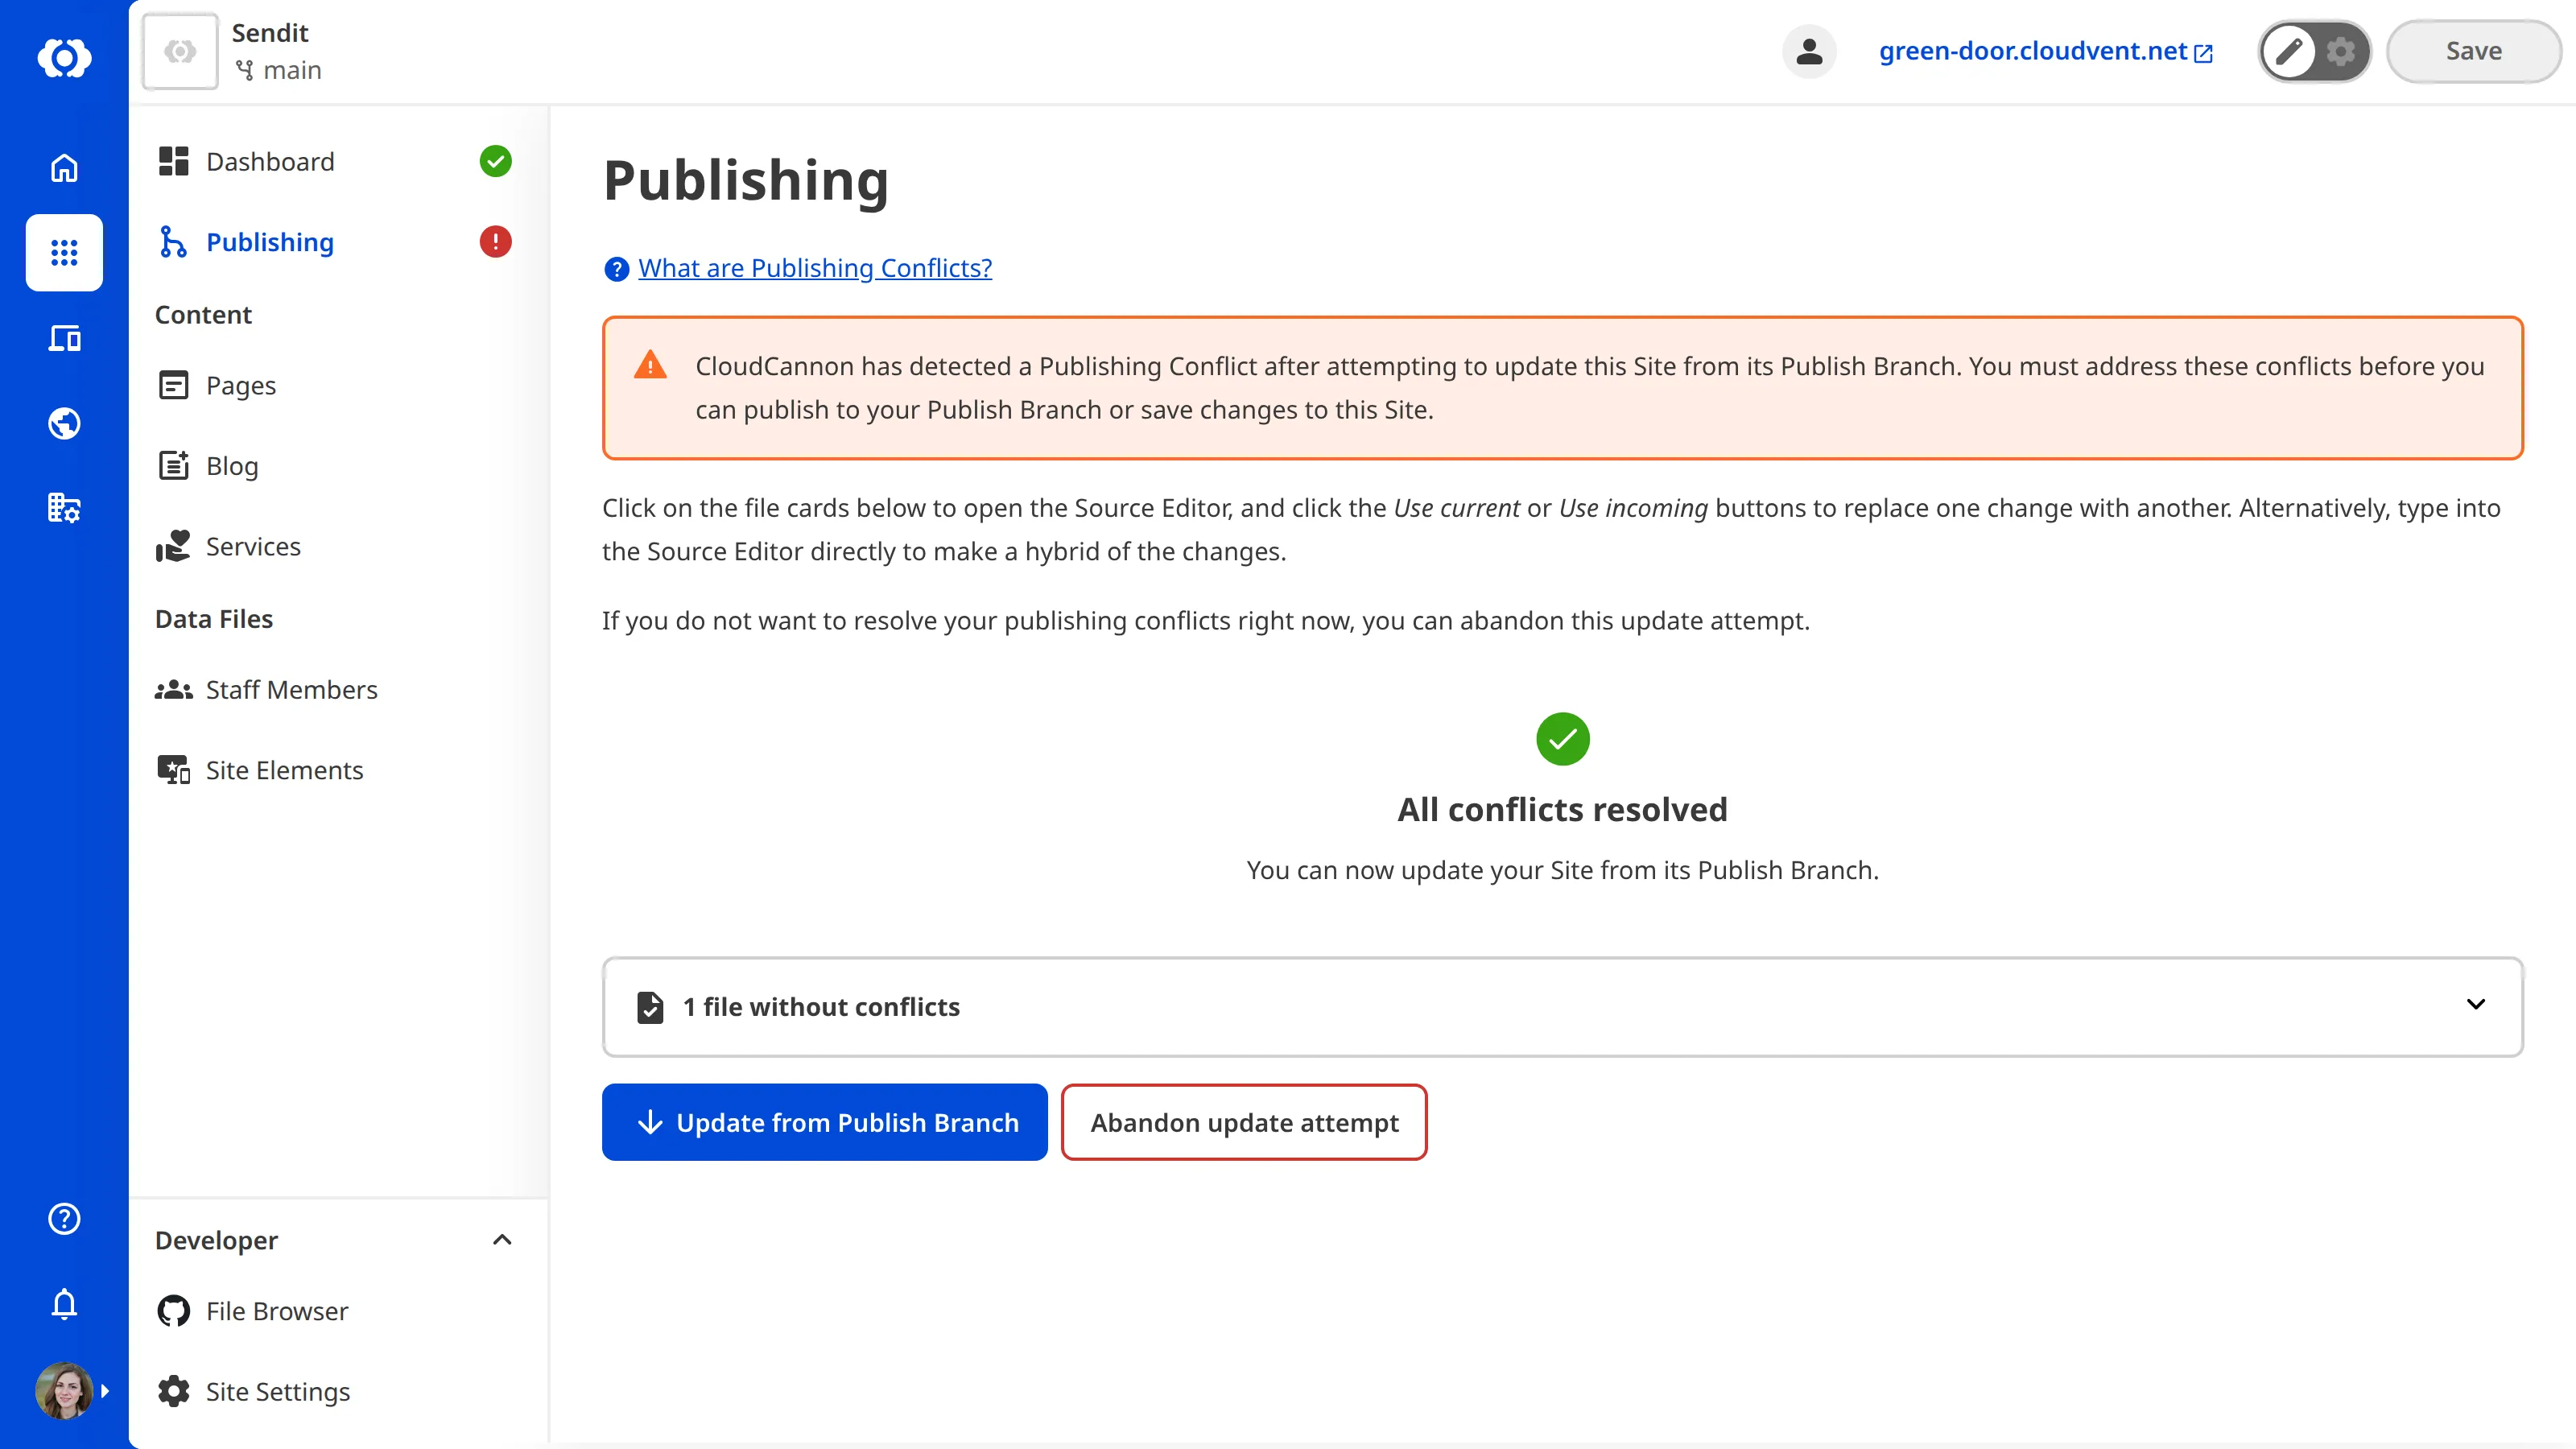The height and width of the screenshot is (1449, 2576).
Task: Collapse the Developer section chevron
Action: [x=502, y=1240]
